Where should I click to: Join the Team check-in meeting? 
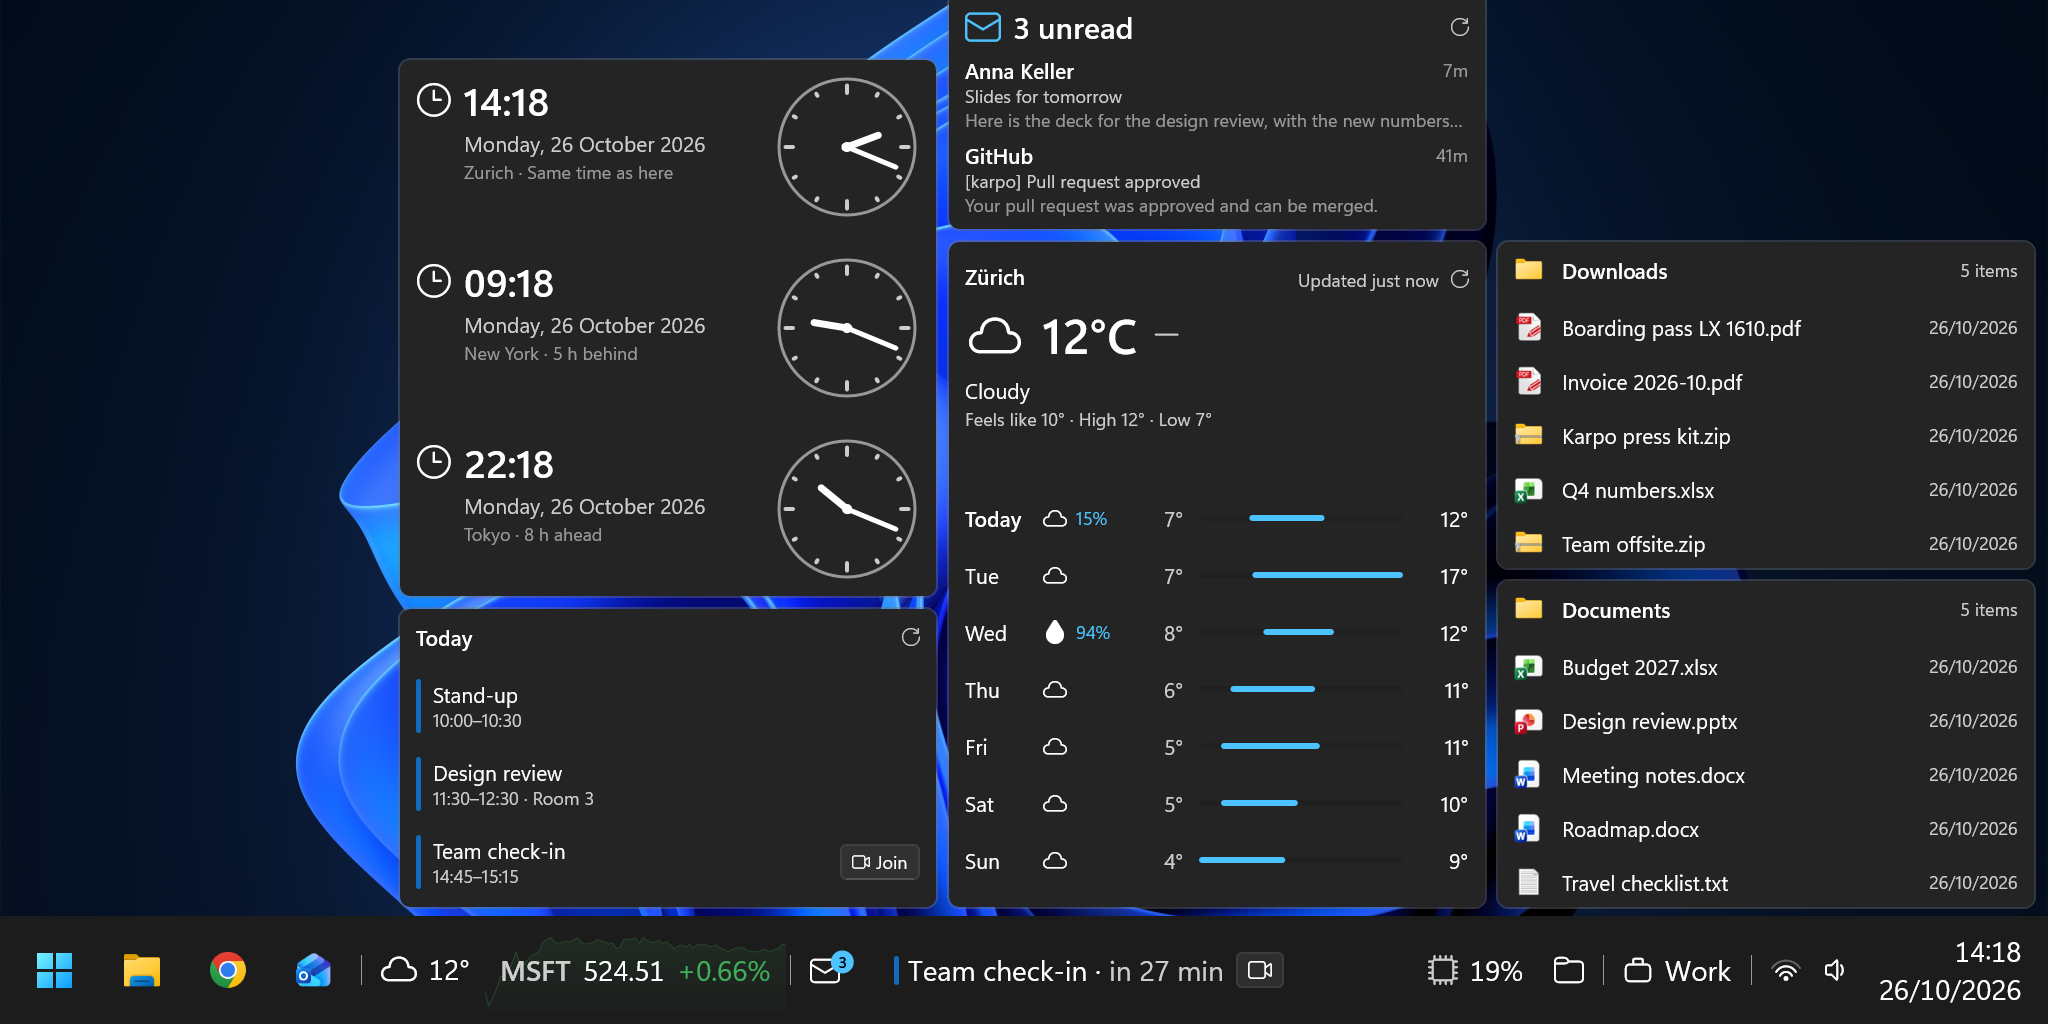[880, 862]
